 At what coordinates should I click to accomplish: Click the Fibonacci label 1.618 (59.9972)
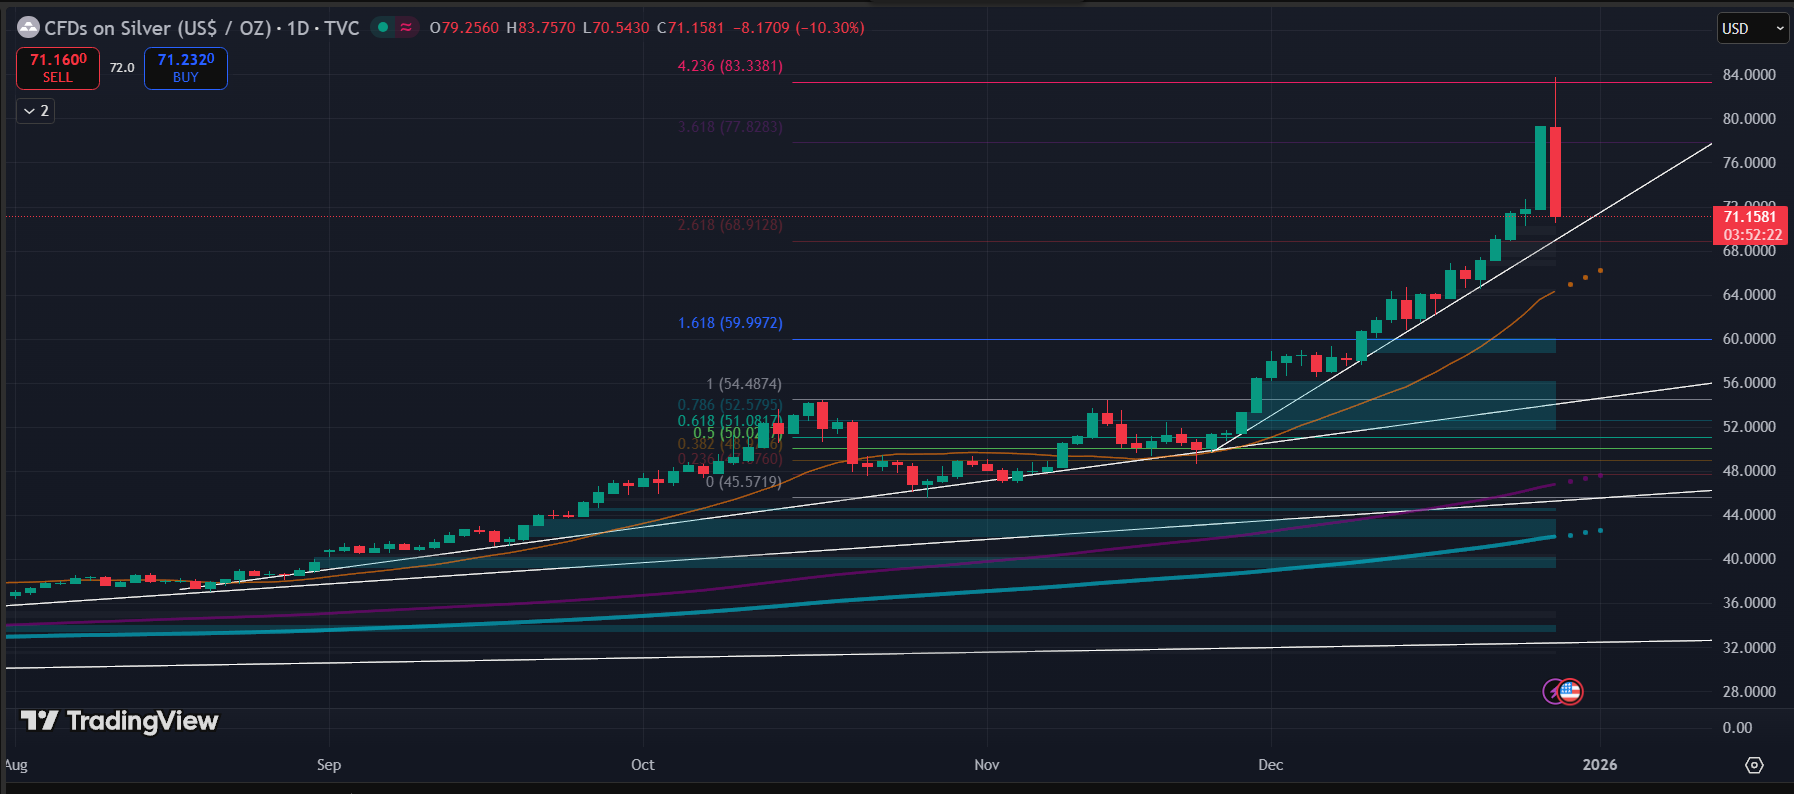point(730,323)
